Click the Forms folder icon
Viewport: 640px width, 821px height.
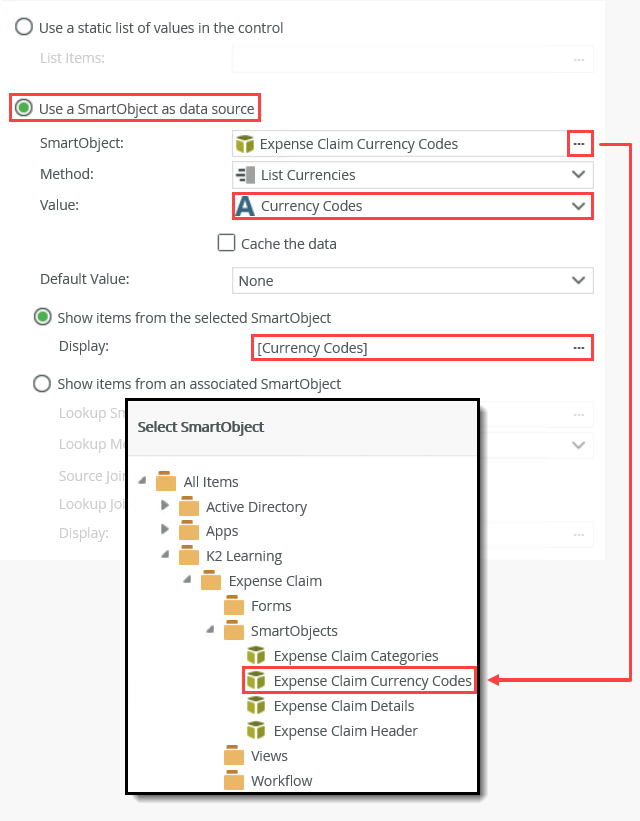(233, 606)
